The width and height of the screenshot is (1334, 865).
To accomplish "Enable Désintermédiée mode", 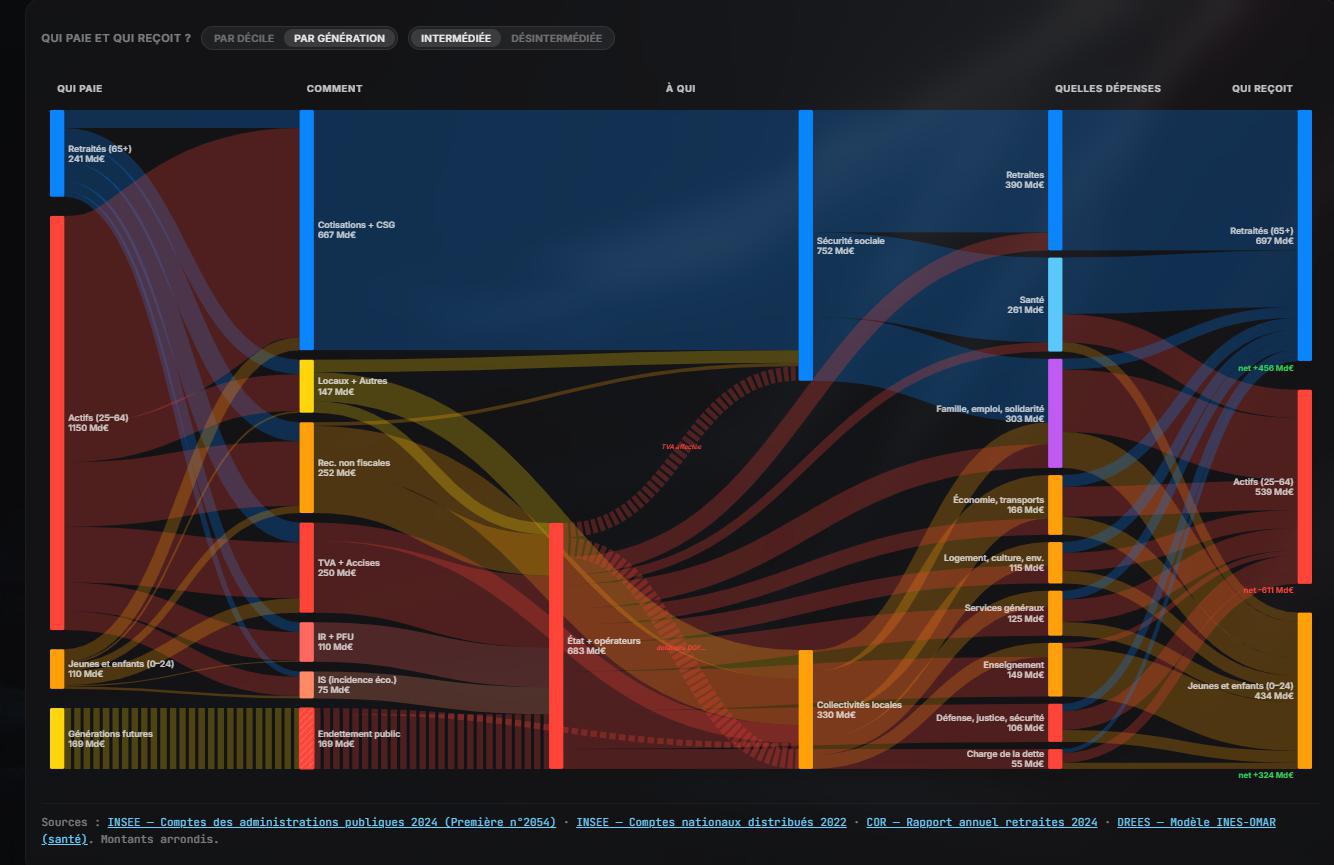I will click(556, 38).
